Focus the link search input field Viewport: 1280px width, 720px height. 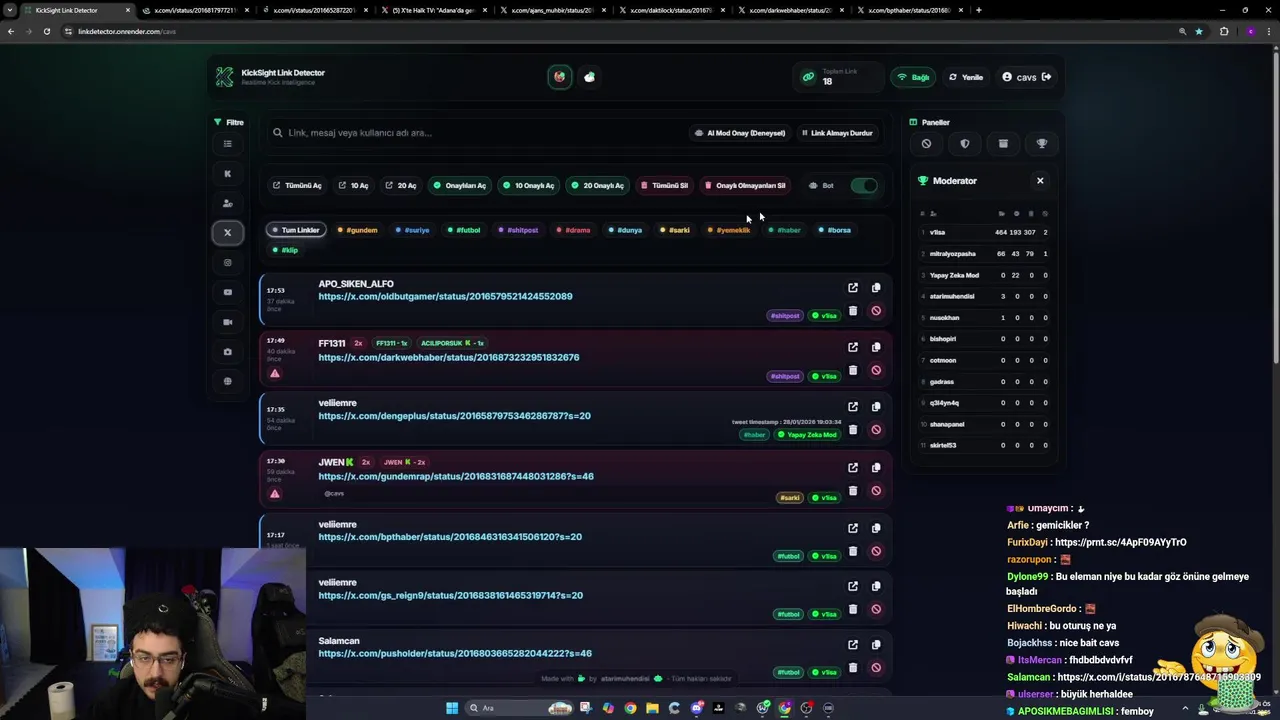[475, 133]
